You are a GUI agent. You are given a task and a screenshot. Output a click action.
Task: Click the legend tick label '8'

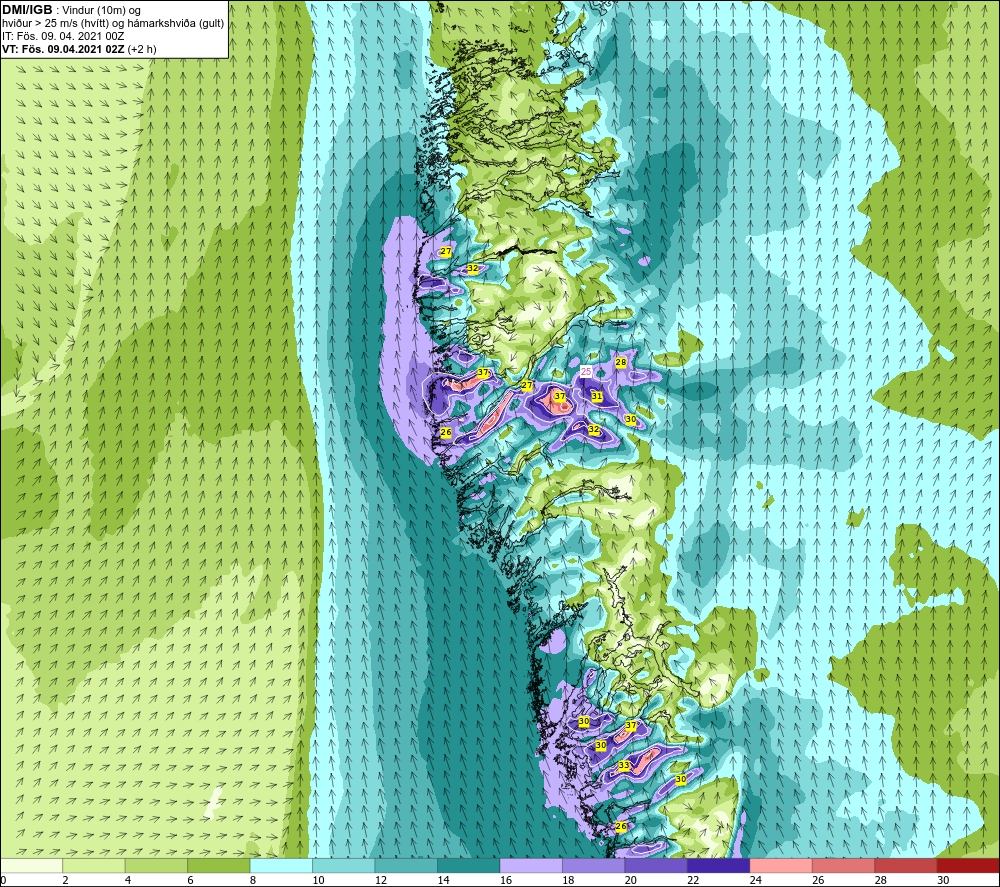pyautogui.click(x=253, y=881)
